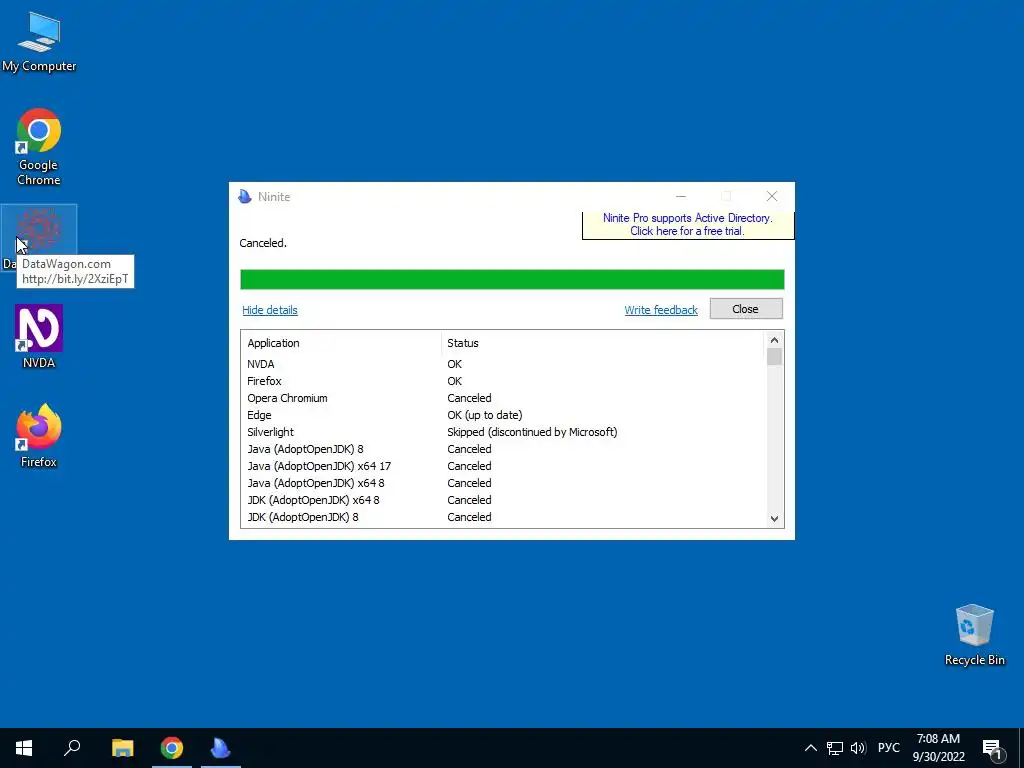The height and width of the screenshot is (768, 1024).
Task: Launch Google Chrome desktop shortcut
Action: (39, 146)
